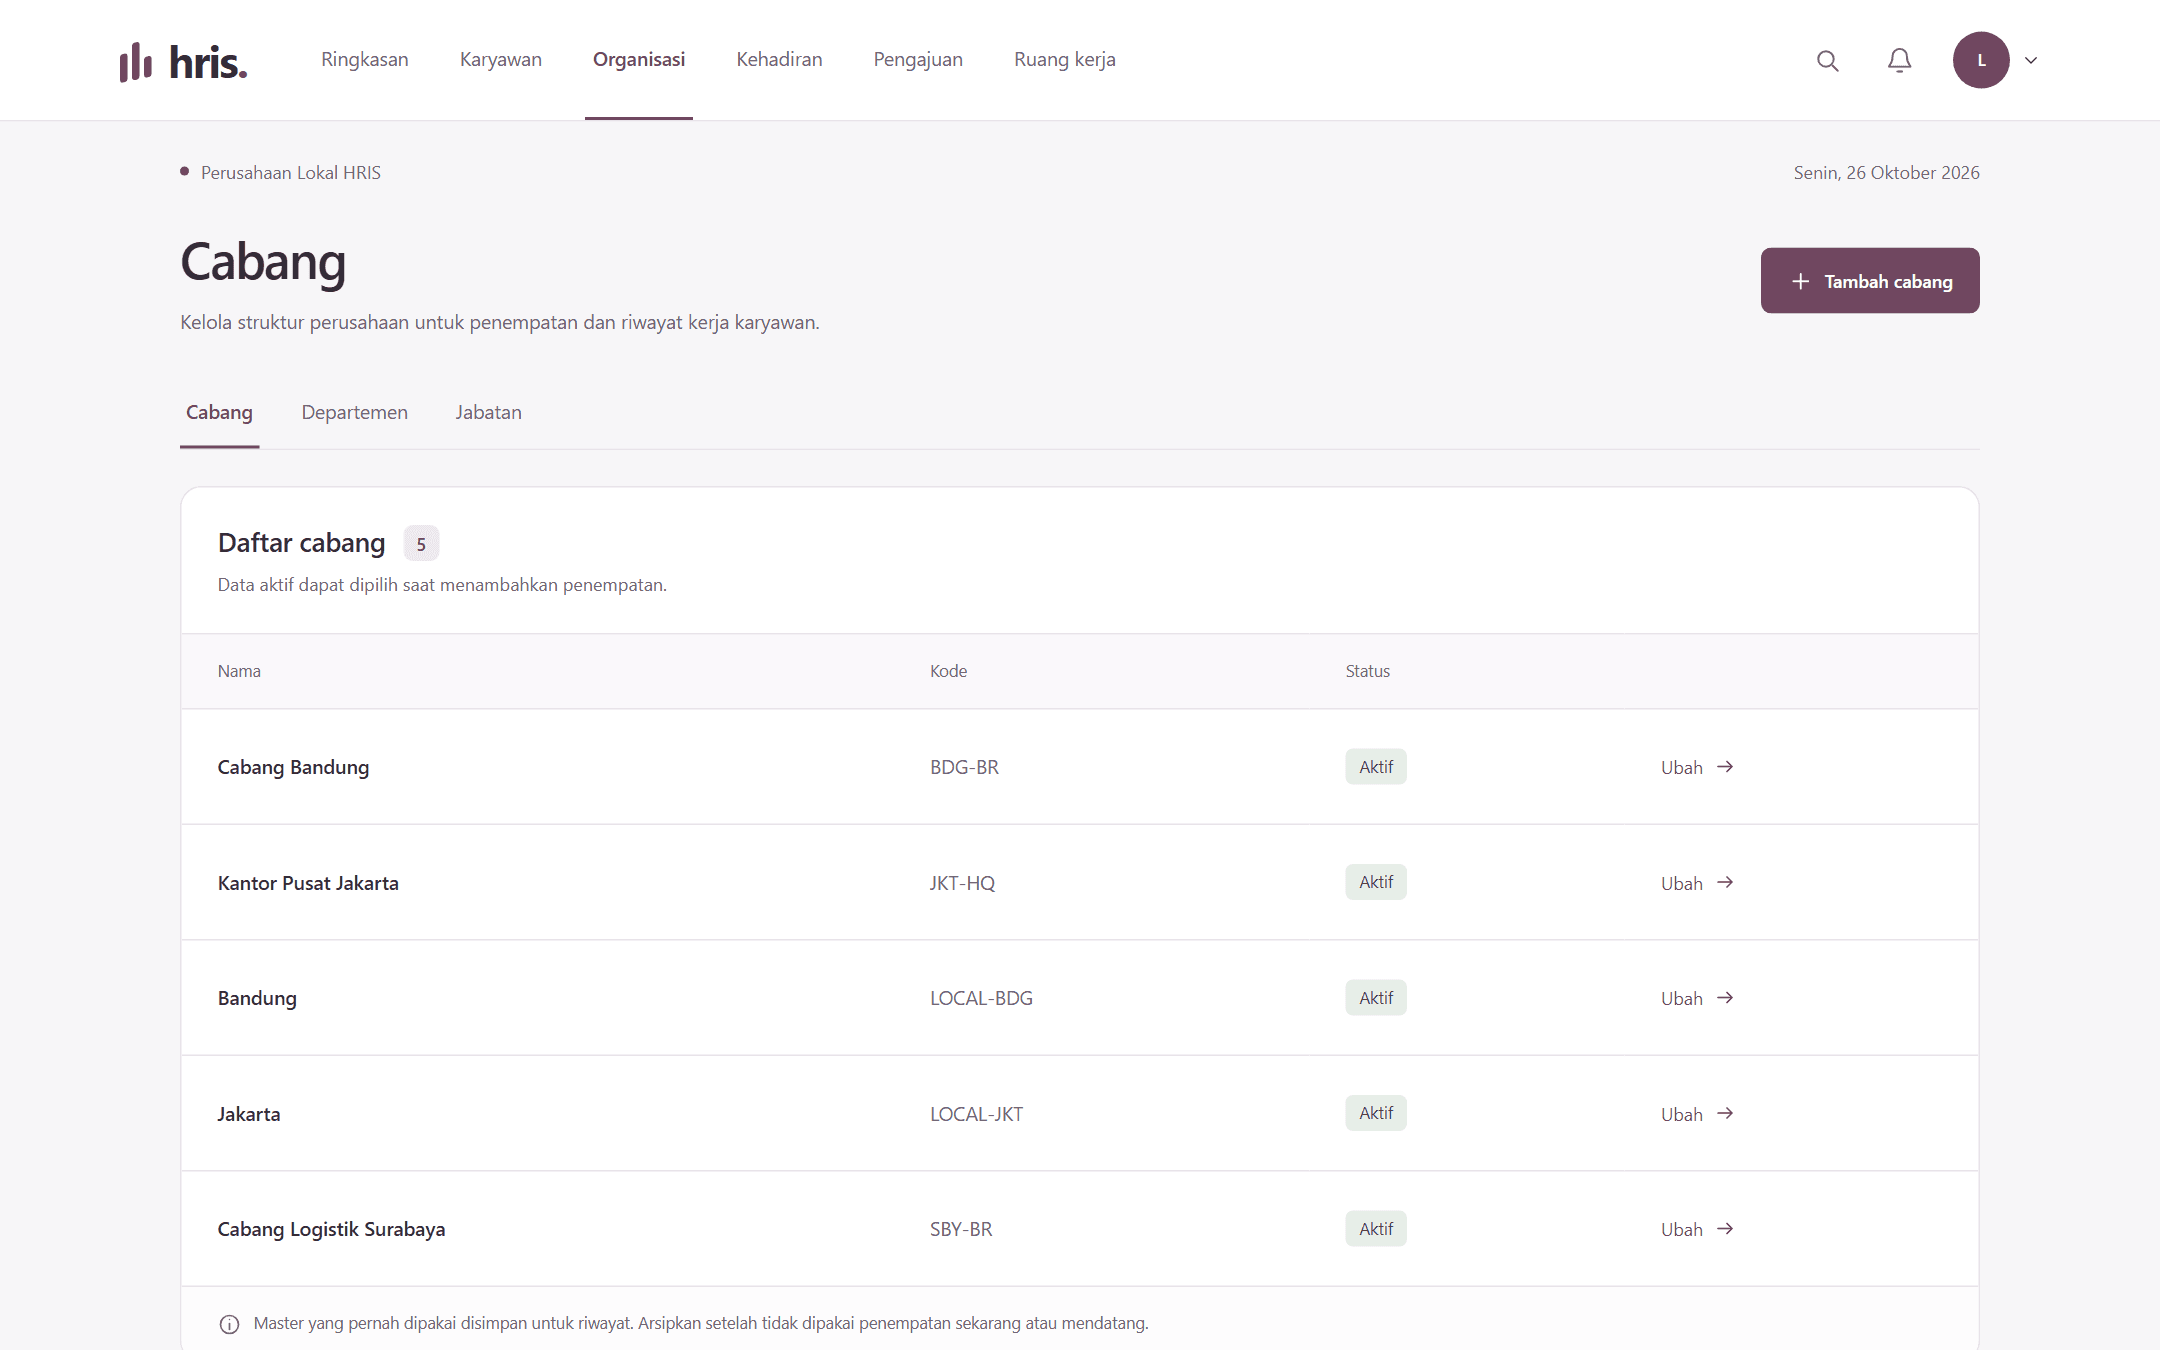Image resolution: width=2160 pixels, height=1350 pixels.
Task: Go to the Karyawan menu
Action: click(501, 59)
